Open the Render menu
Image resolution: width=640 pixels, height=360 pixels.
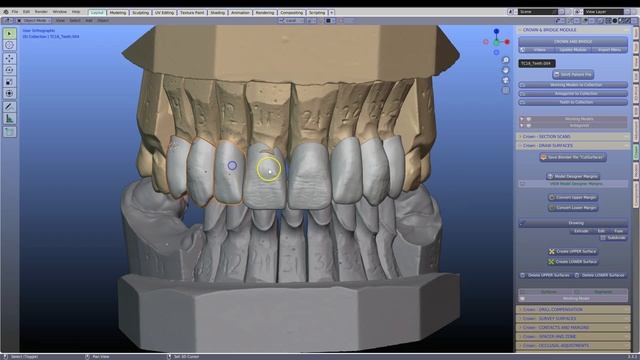click(x=41, y=12)
